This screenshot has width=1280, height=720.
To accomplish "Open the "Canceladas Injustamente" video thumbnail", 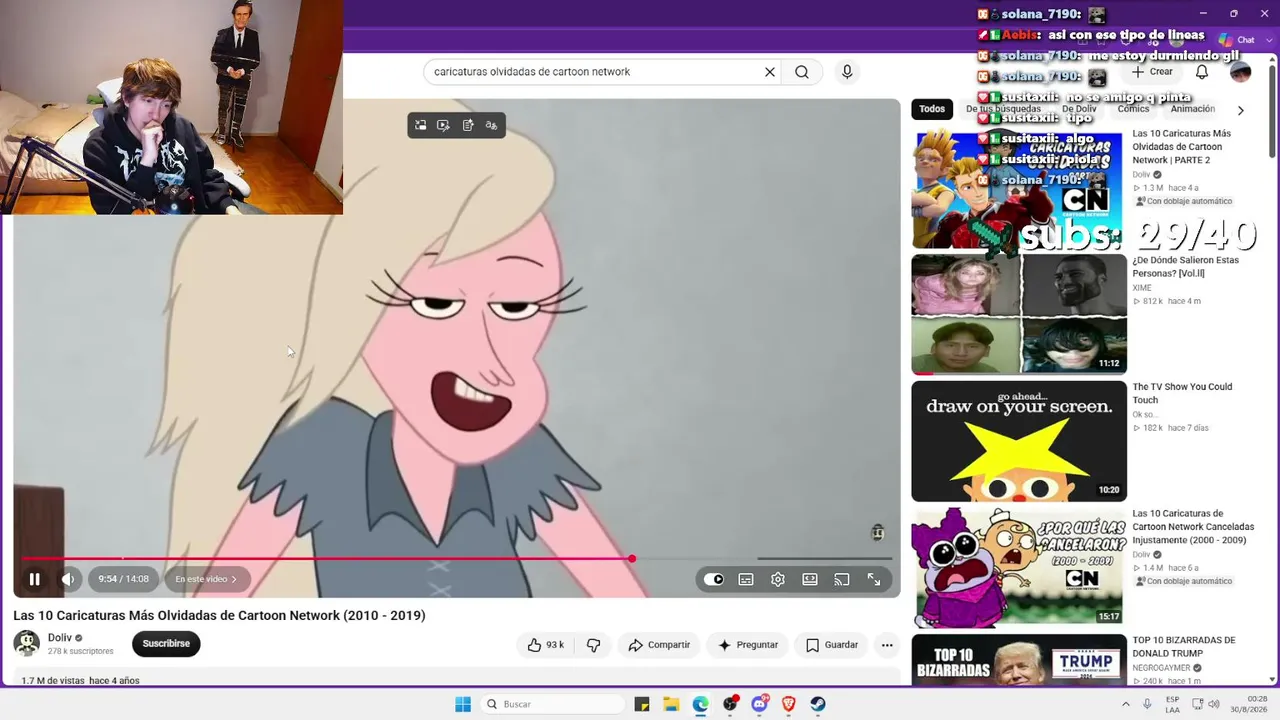I will coord(1019,567).
